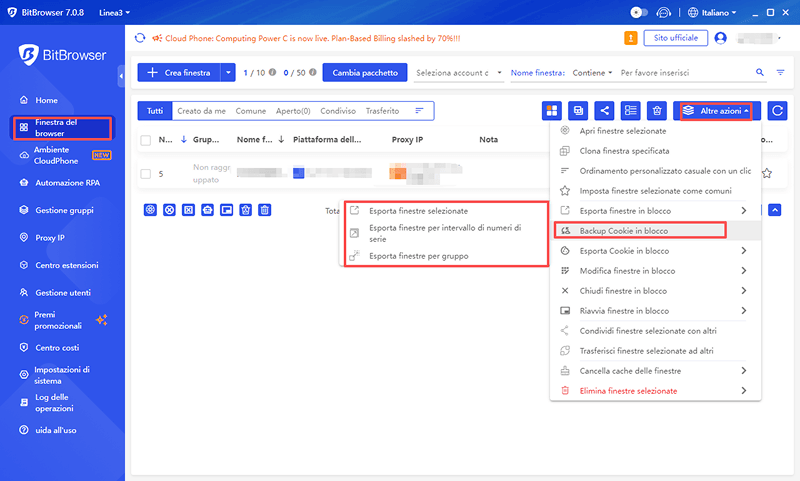Open the Italiano language dropdown
Screen dimensions: 800x481
tap(713, 13)
